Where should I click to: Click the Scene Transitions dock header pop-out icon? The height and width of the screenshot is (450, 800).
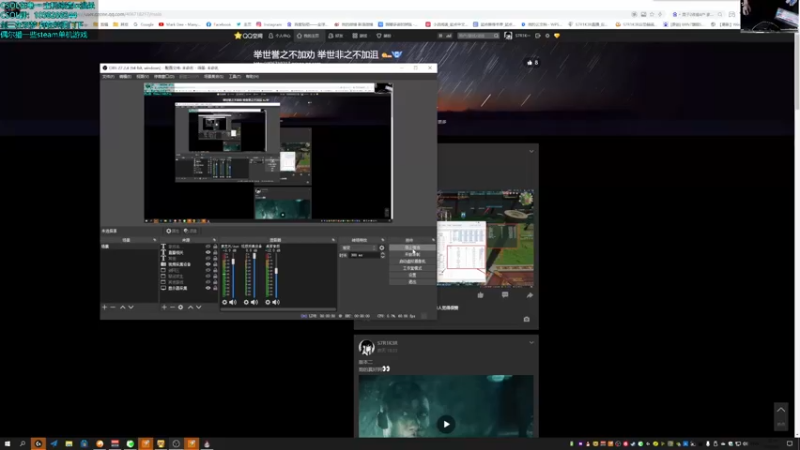pyautogui.click(x=383, y=240)
